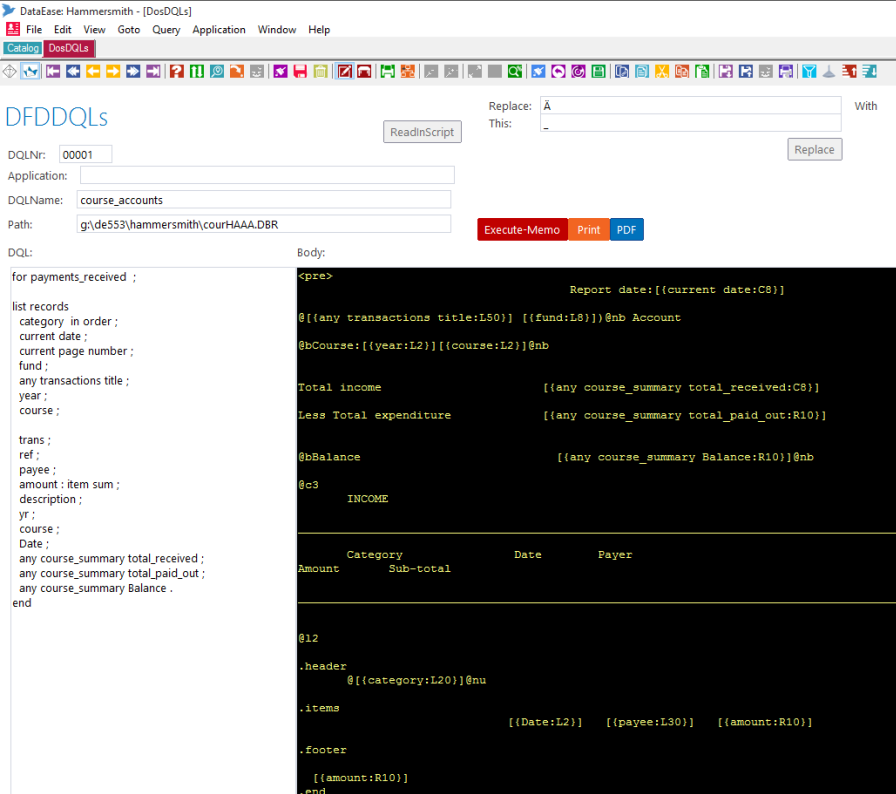The image size is (896, 794).
Task: Click the green floppy save-as-new icon
Action: click(387, 71)
